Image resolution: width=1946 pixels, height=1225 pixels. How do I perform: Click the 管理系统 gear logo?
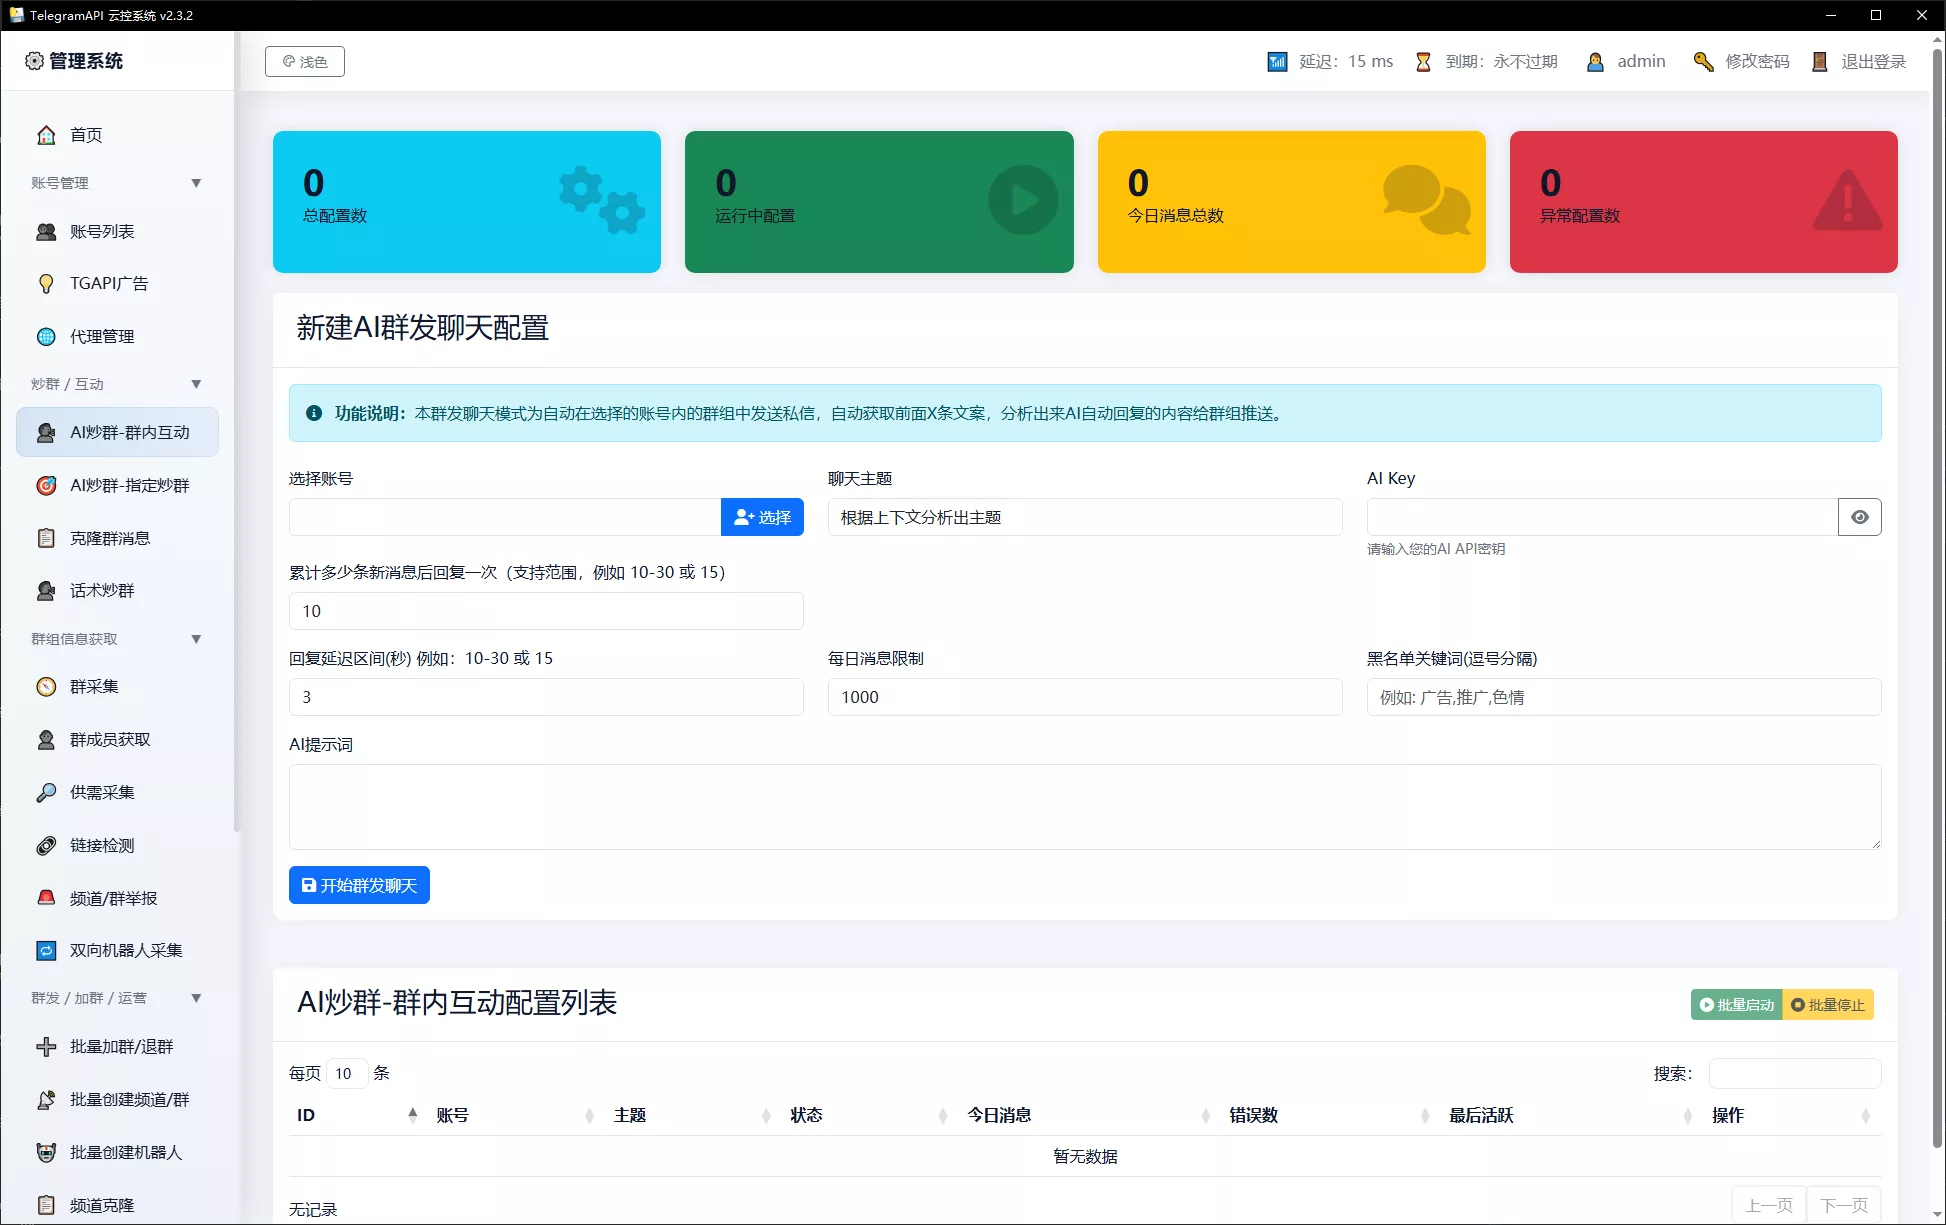pyautogui.click(x=34, y=61)
